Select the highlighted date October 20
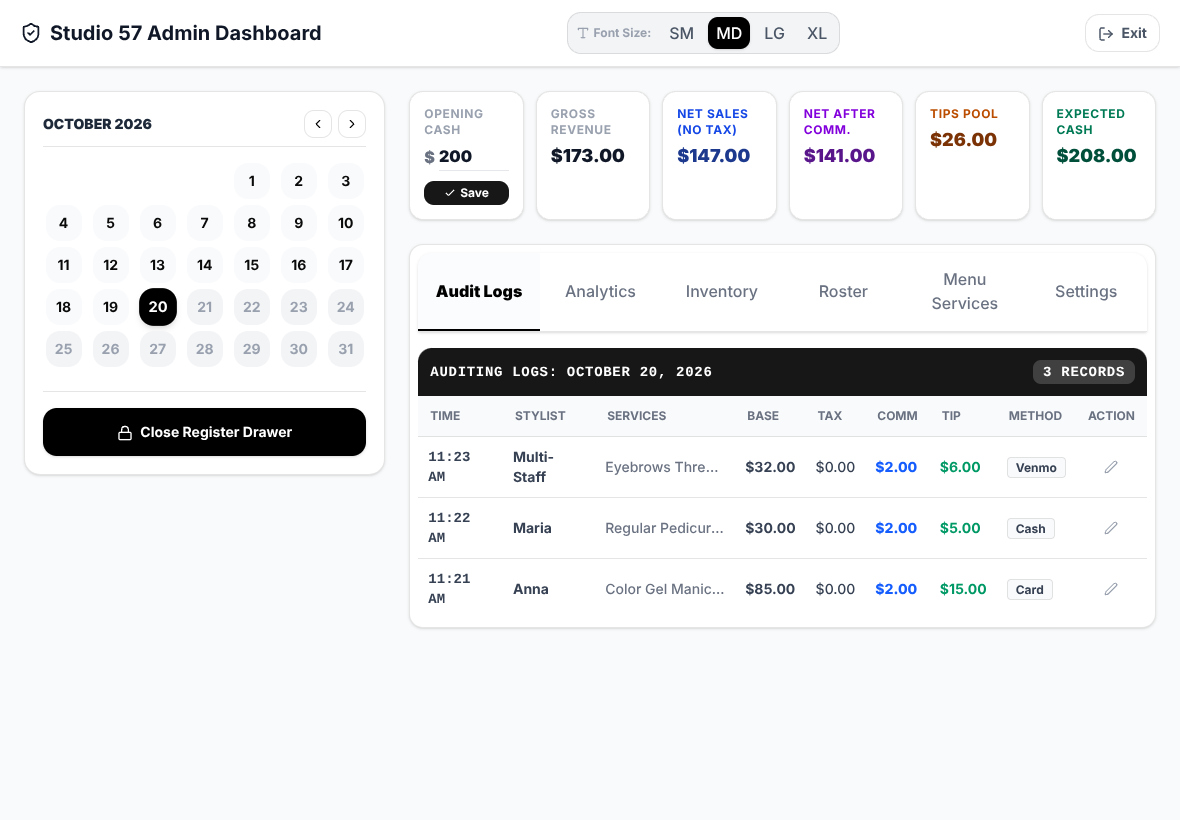Screen dimensions: 1180x820 (158, 307)
